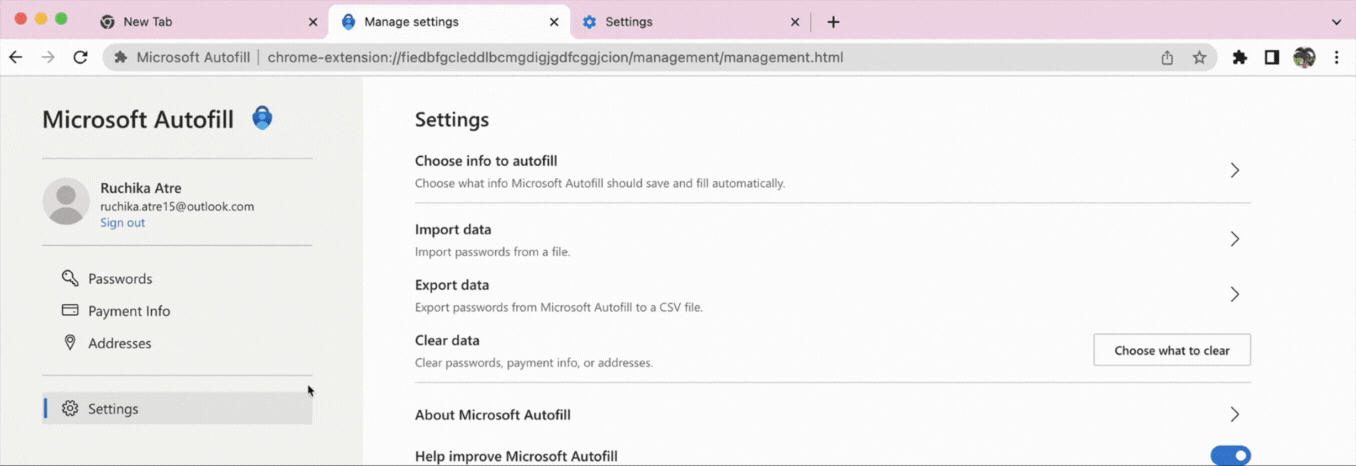
Task: Disable Help improve Microsoft Autofill toggle
Action: point(1230,456)
